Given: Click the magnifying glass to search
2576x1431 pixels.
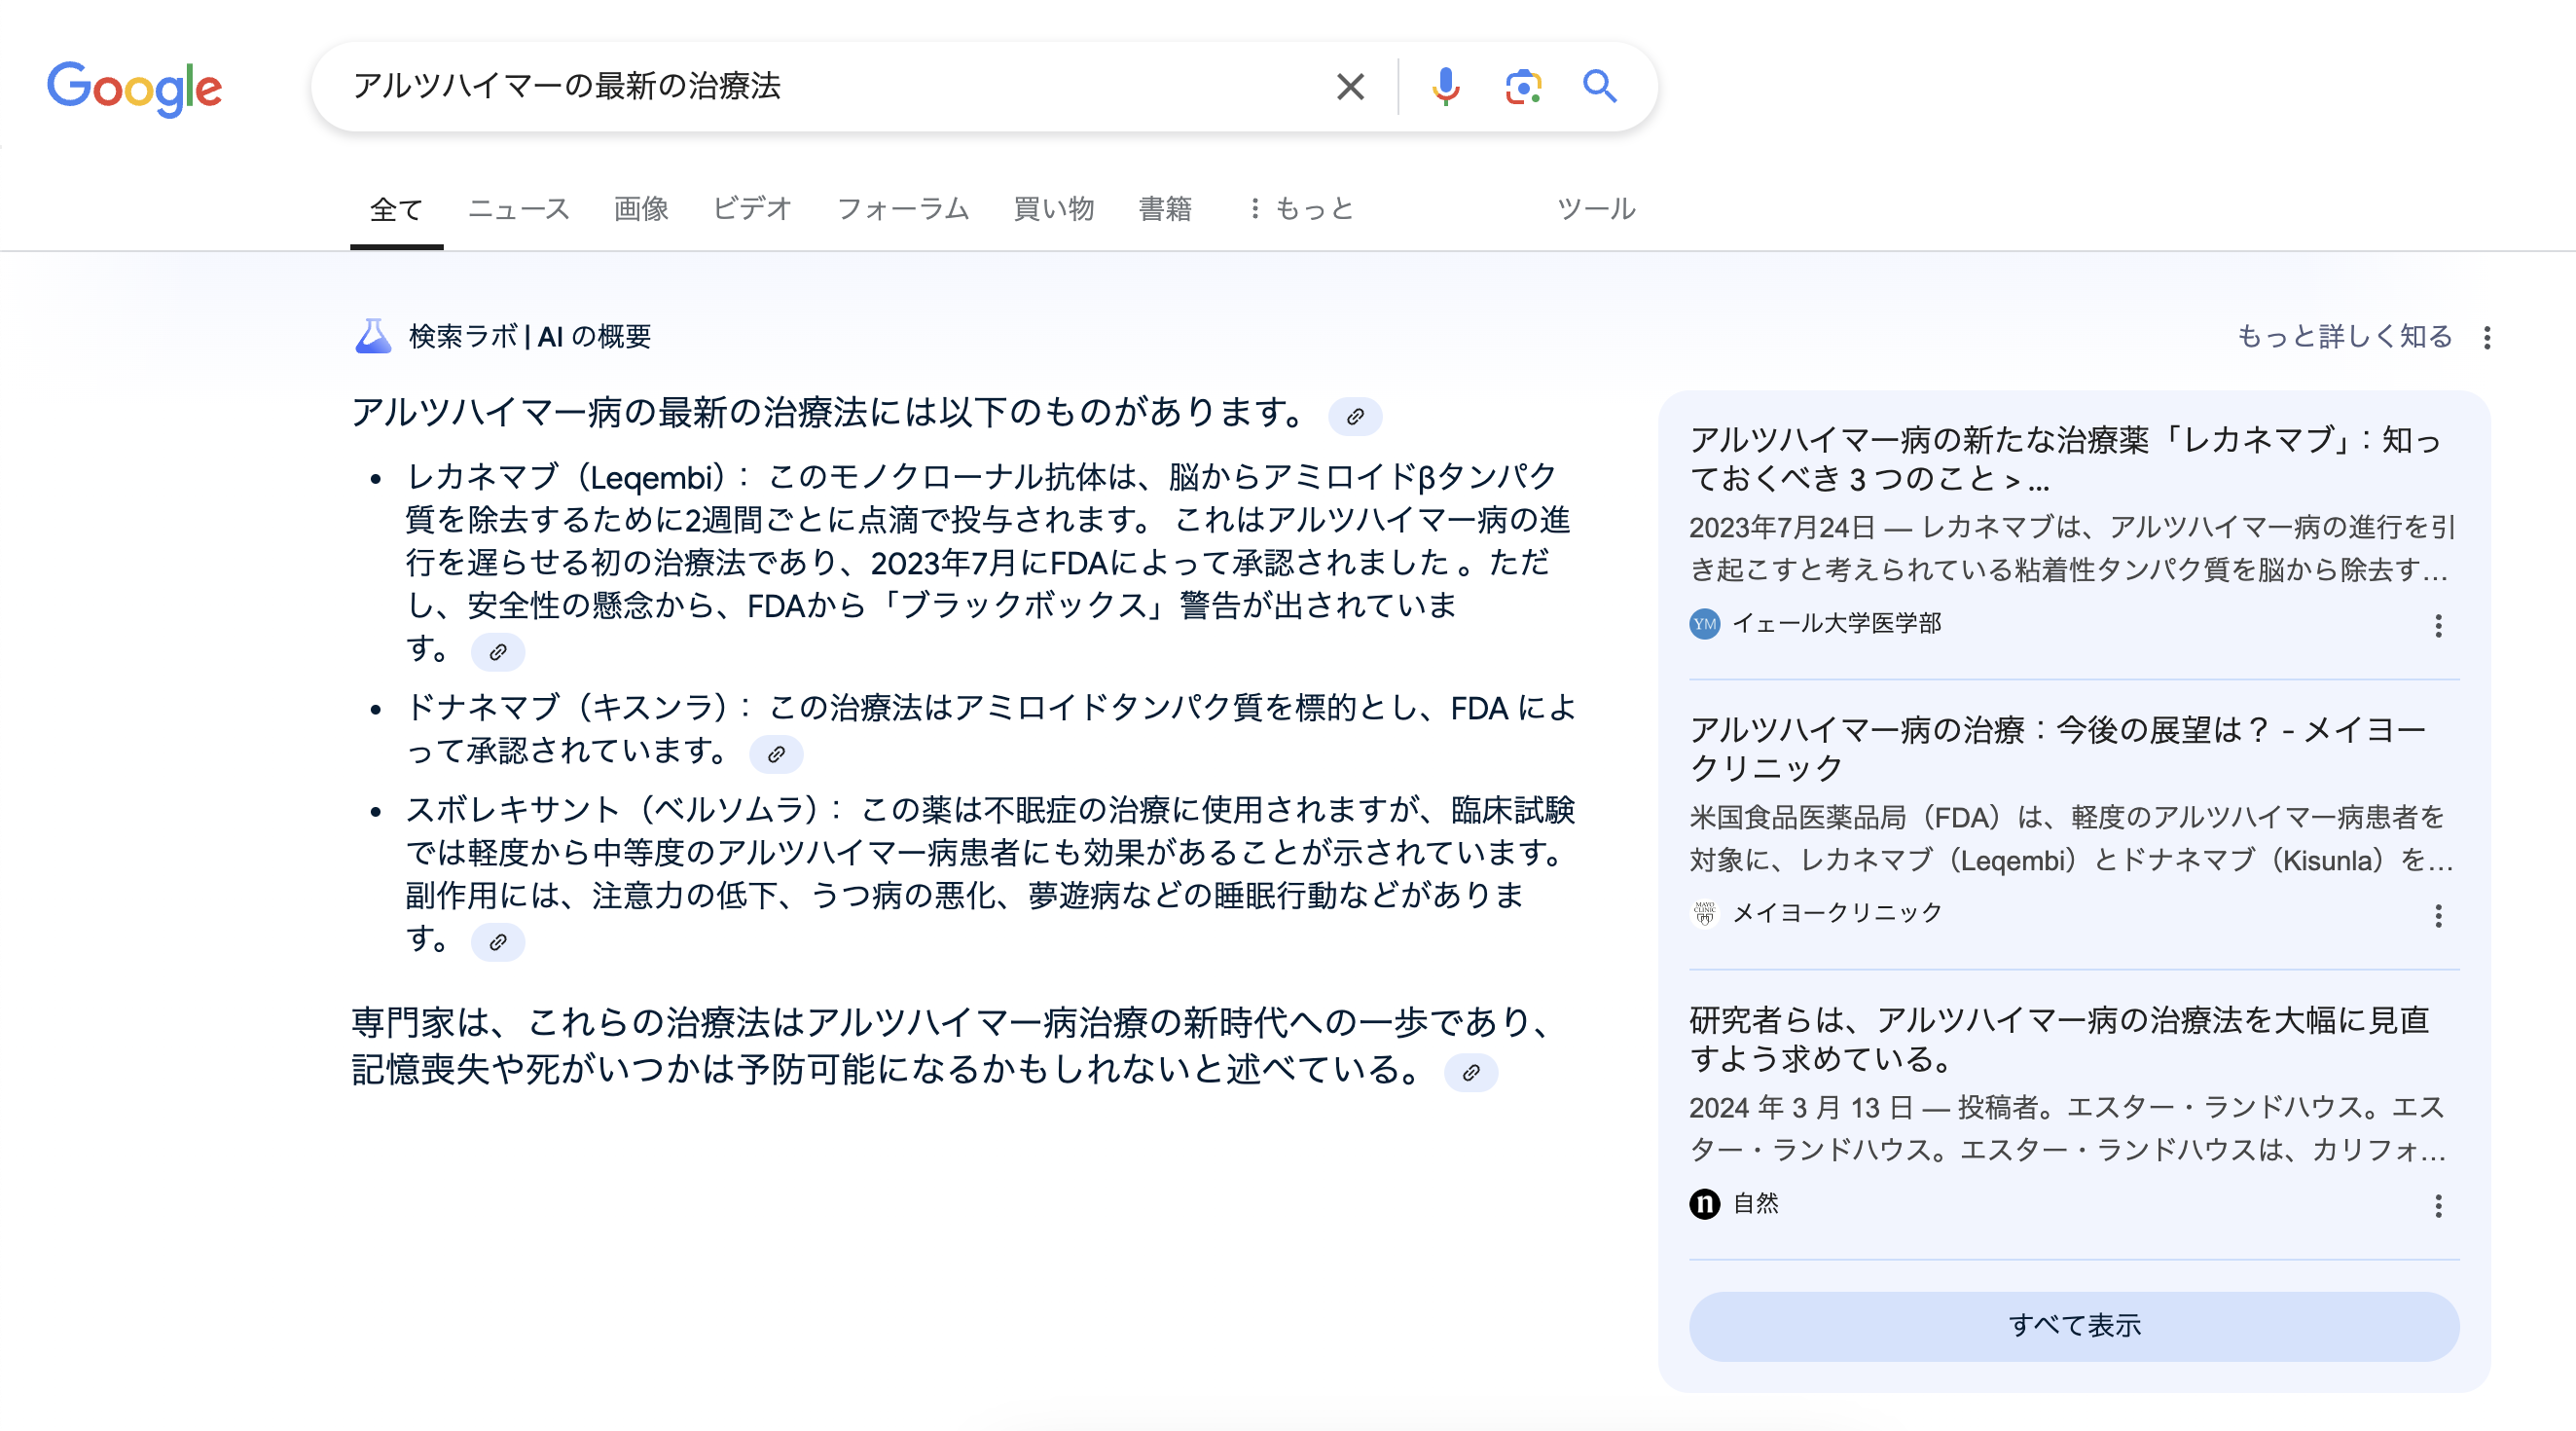Looking at the screenshot, I should pyautogui.click(x=1600, y=87).
